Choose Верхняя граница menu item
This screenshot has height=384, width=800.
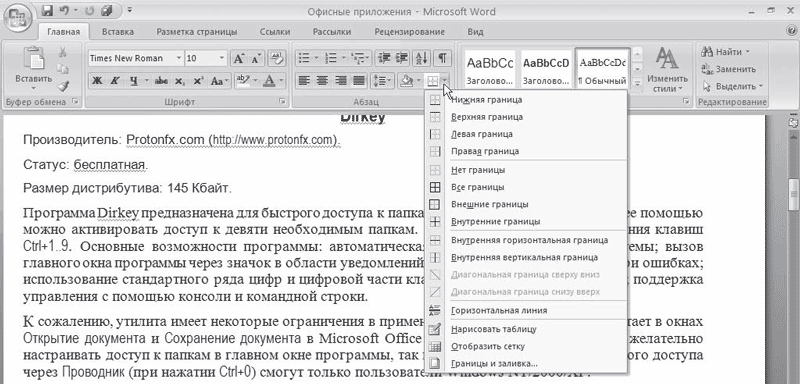click(x=526, y=117)
